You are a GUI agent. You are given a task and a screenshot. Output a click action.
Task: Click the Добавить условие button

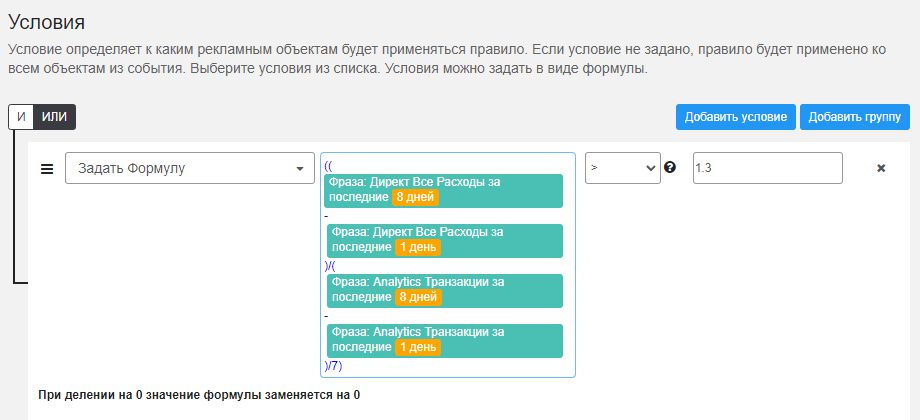pos(736,117)
